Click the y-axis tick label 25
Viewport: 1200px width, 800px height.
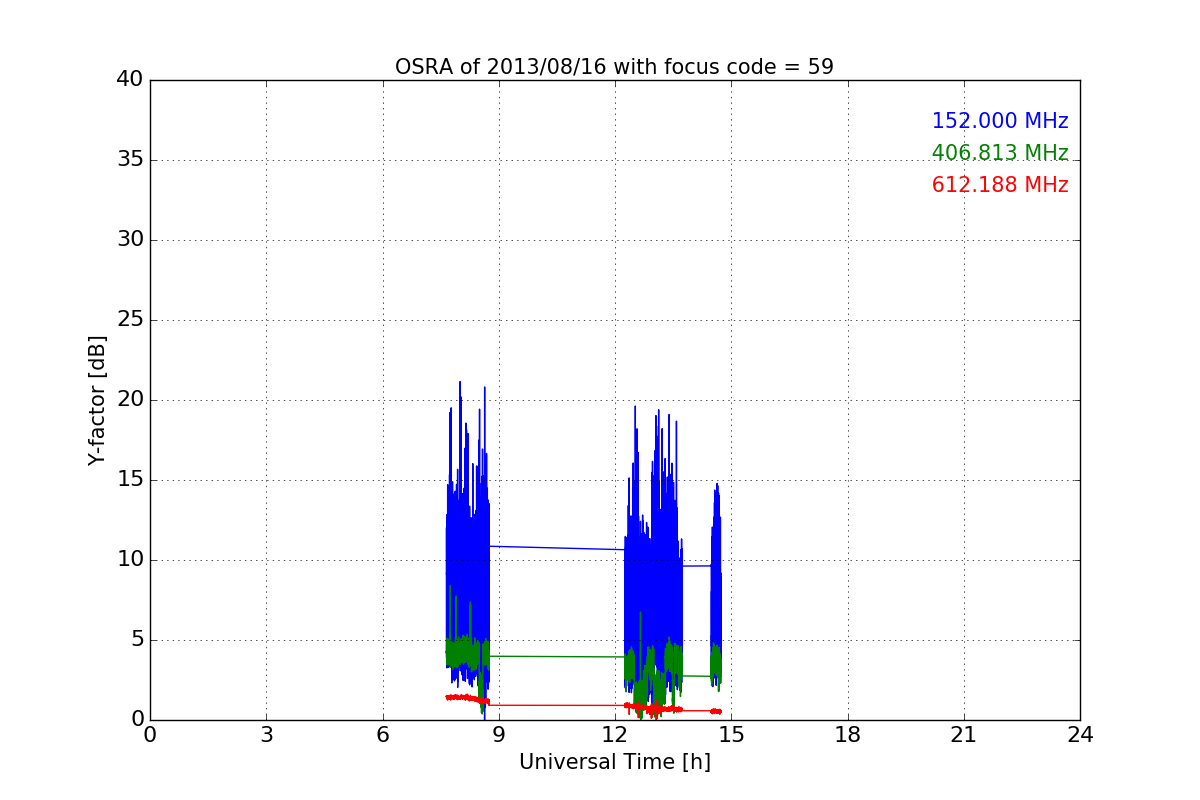[130, 320]
